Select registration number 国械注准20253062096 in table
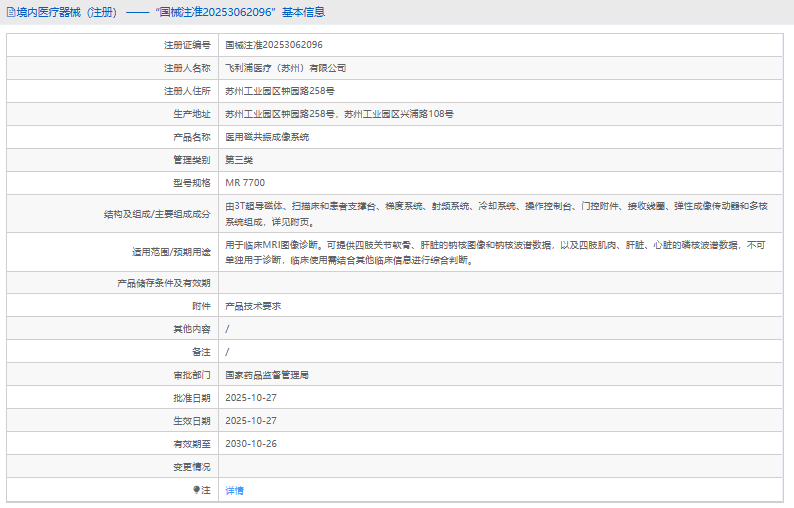The height and width of the screenshot is (508, 794). [274, 45]
